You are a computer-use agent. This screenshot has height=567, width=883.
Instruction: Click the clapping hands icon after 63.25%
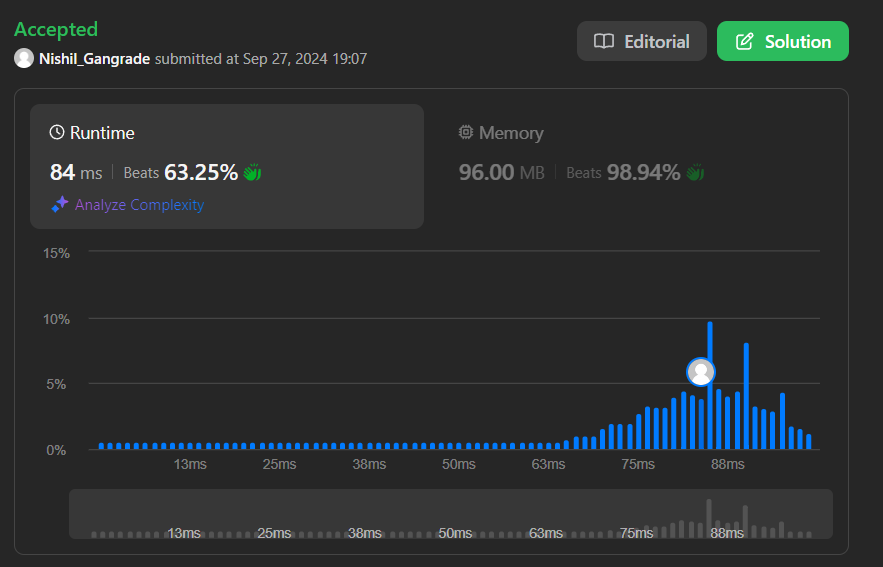252,172
